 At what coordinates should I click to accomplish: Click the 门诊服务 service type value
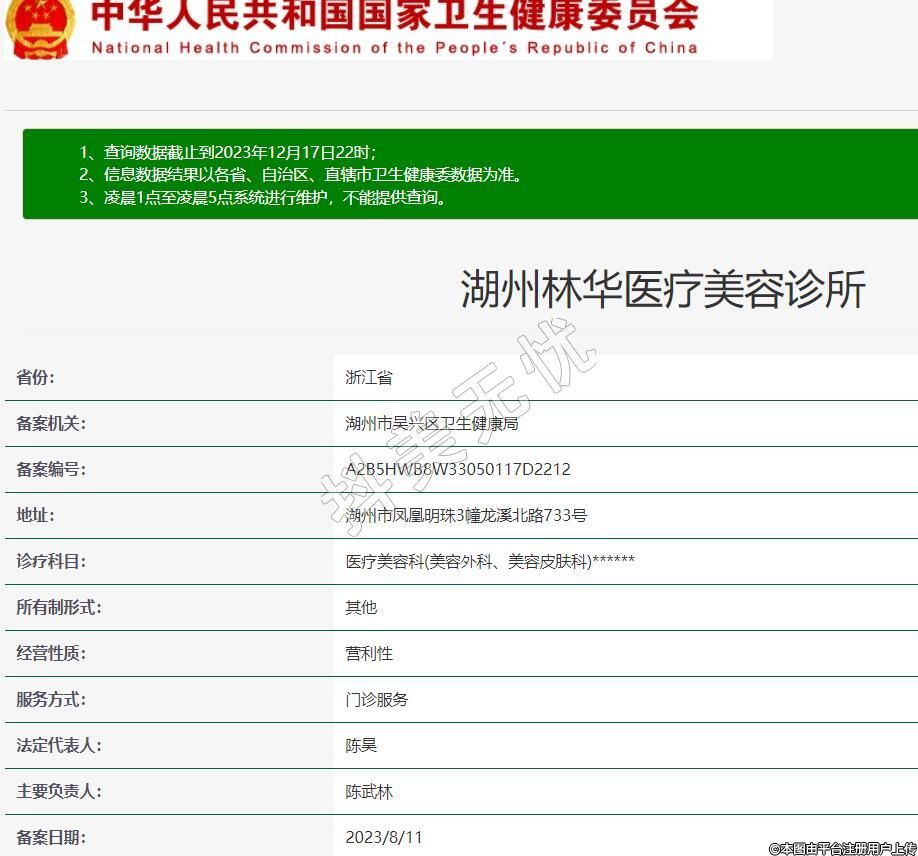point(377,699)
